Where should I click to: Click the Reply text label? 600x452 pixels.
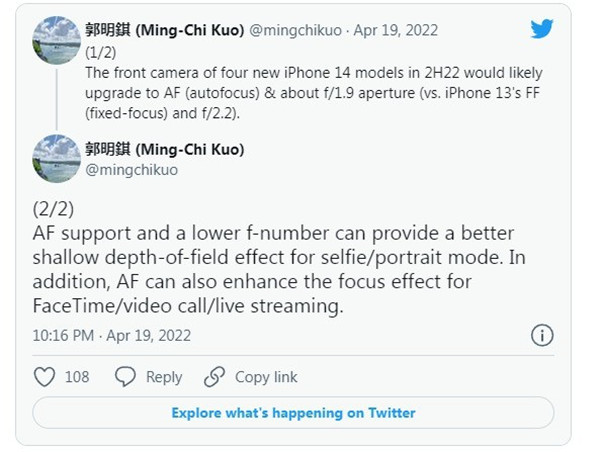(x=164, y=377)
